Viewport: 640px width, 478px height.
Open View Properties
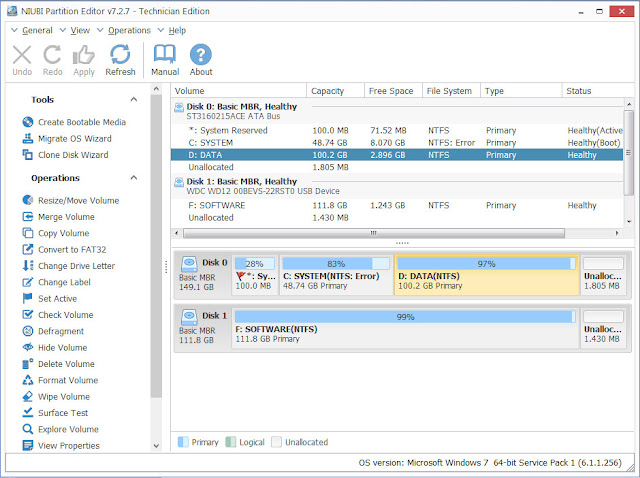click(x=61, y=445)
